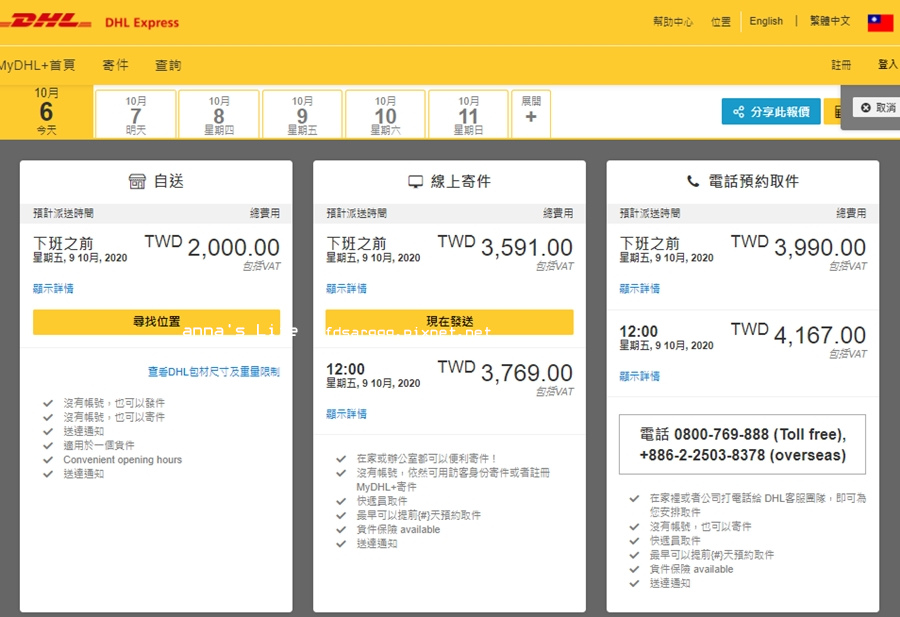Switch language to English
This screenshot has height=617, width=900.
point(766,21)
